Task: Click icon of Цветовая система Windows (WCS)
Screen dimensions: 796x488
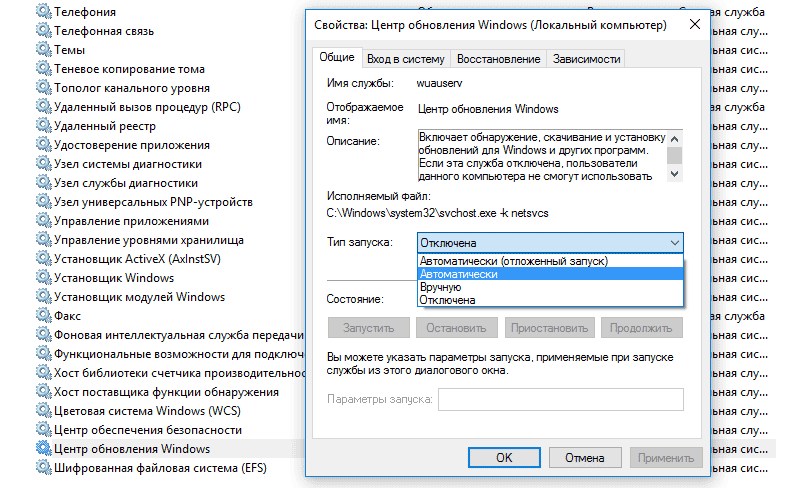Action: click(x=44, y=410)
